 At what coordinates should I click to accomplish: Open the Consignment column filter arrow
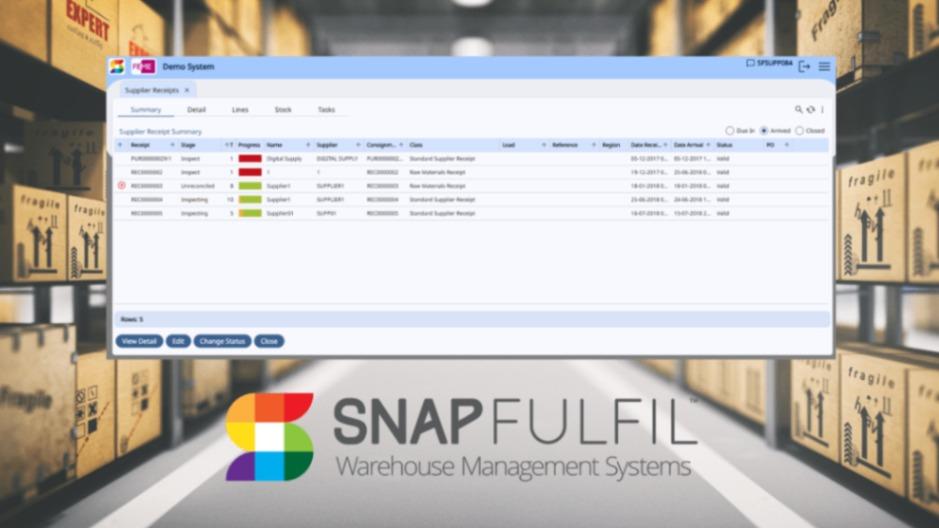point(401,145)
